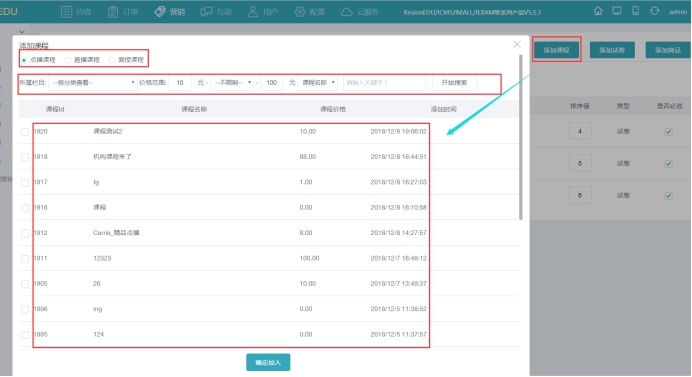
Task: Tick the checkbox for course 1911
Action: click(x=25, y=259)
